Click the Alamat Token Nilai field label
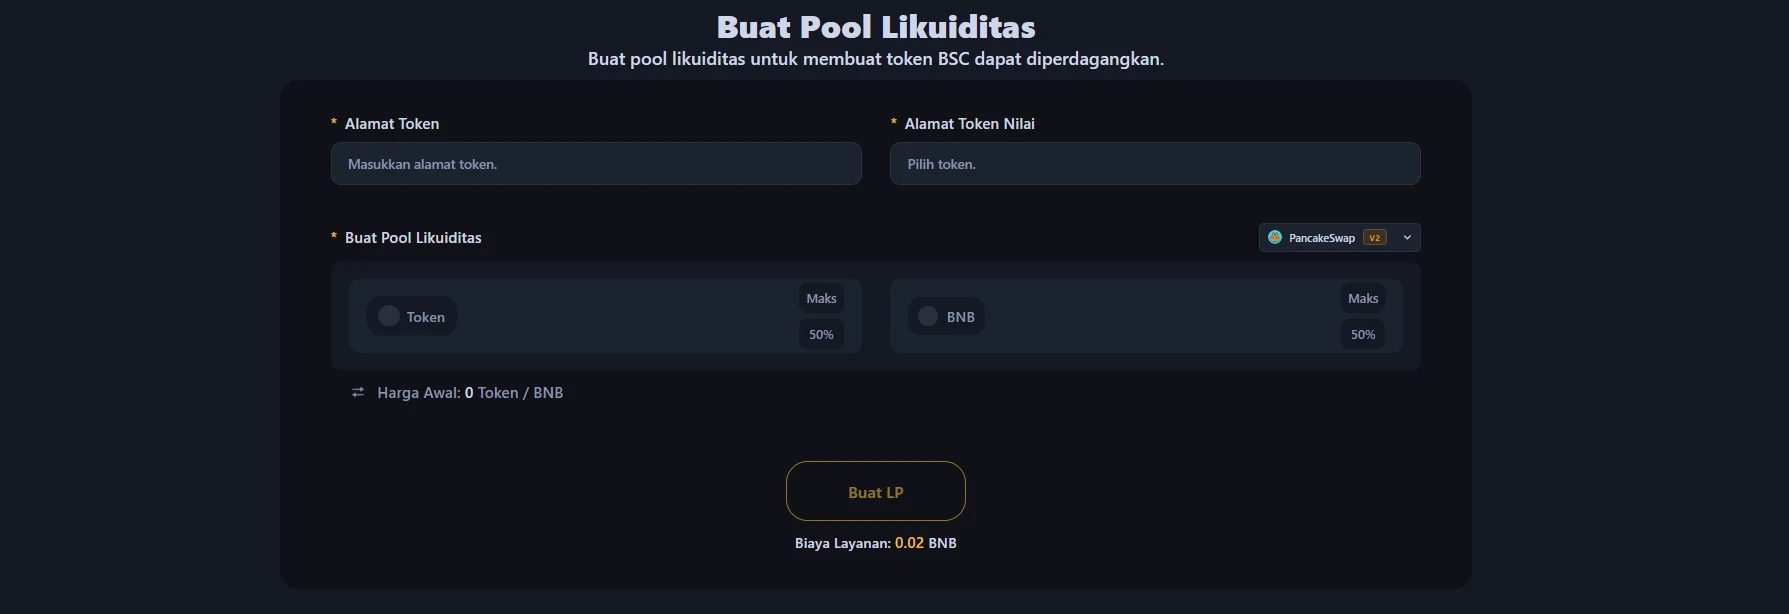This screenshot has height=614, width=1789. tap(969, 124)
